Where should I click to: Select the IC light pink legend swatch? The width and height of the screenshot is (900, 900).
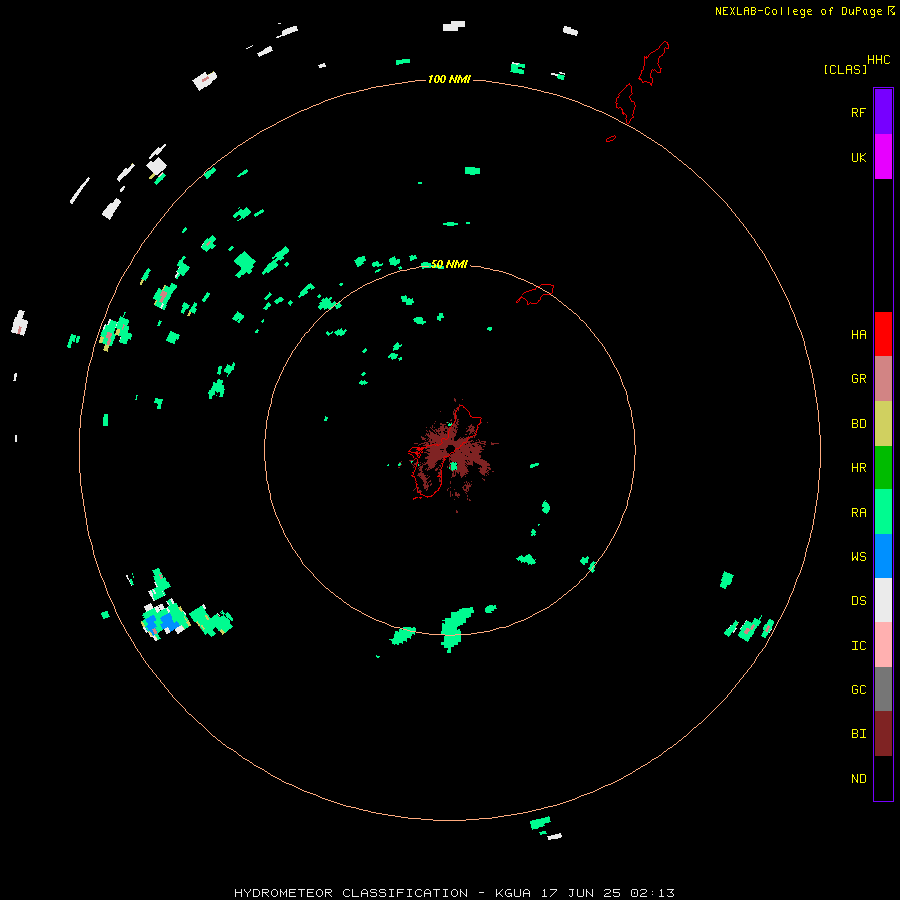click(x=883, y=645)
